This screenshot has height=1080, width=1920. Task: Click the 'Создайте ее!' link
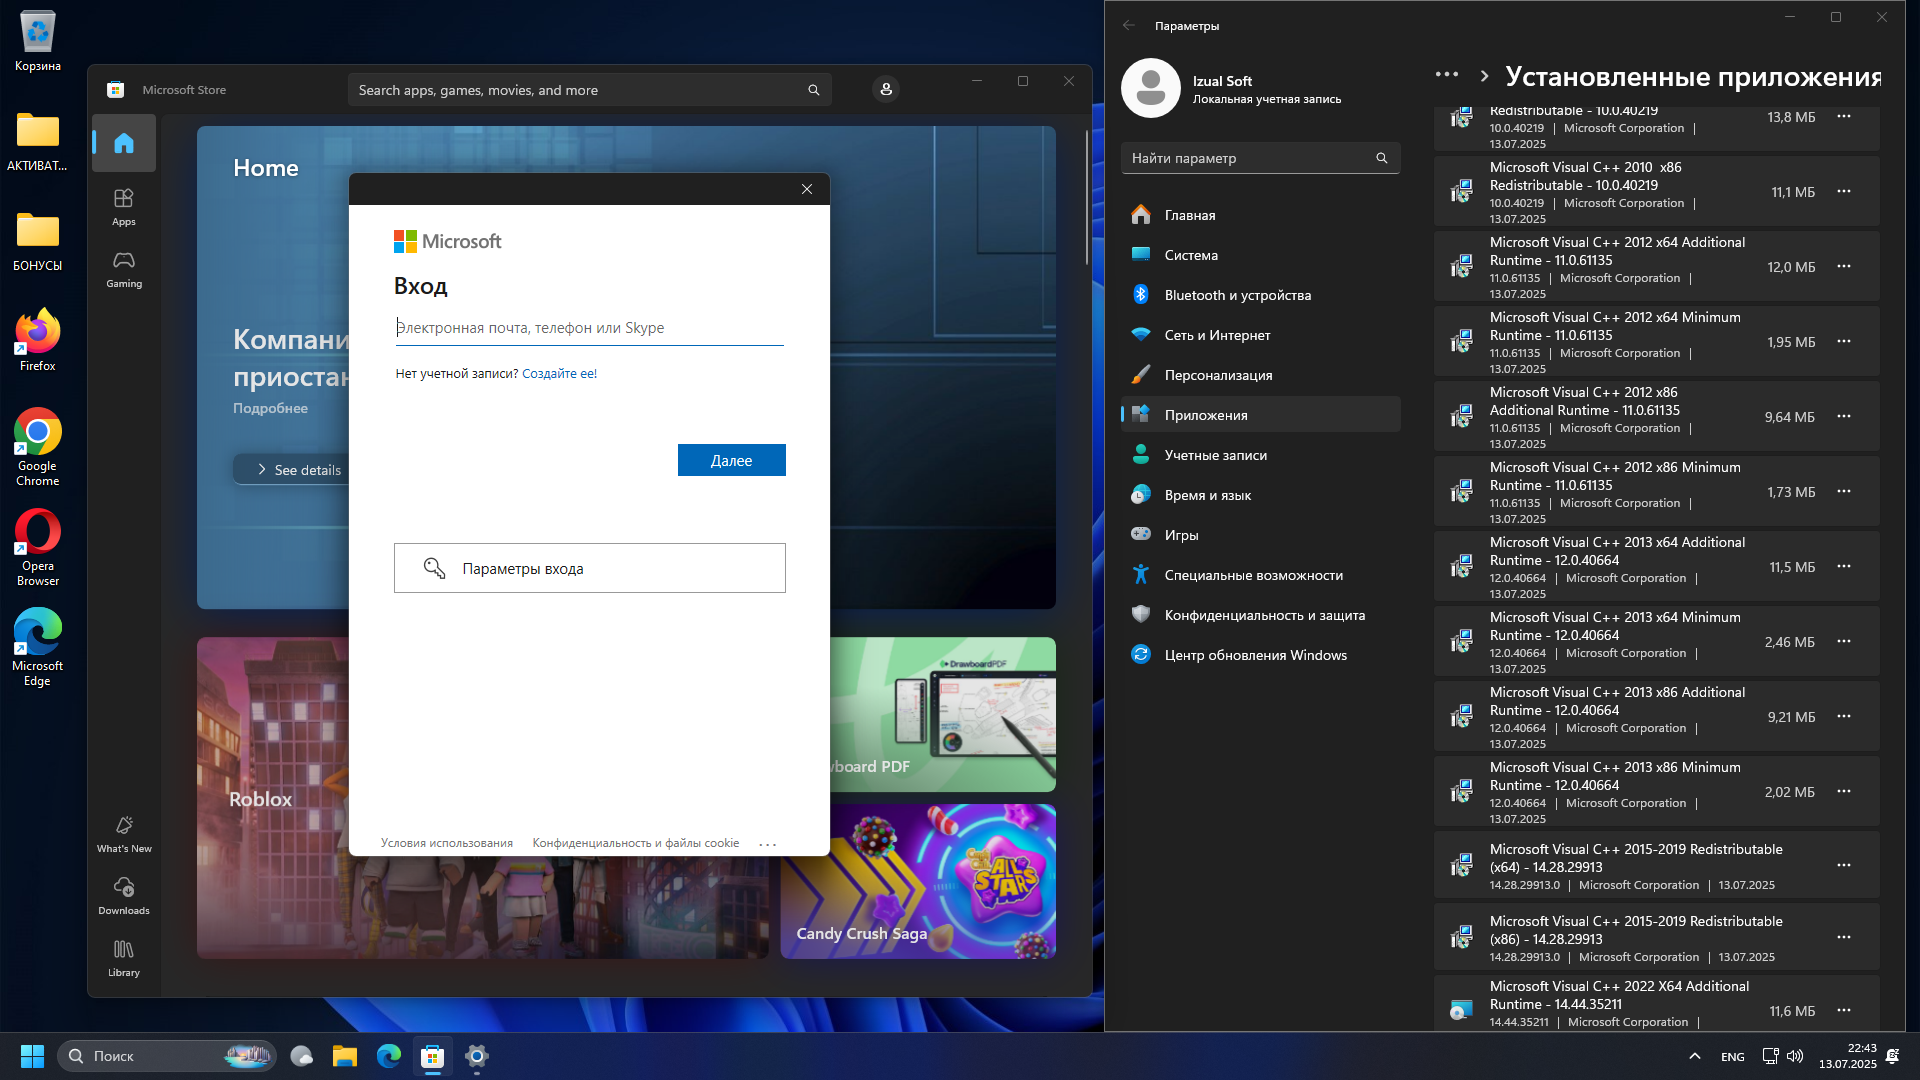tap(559, 374)
